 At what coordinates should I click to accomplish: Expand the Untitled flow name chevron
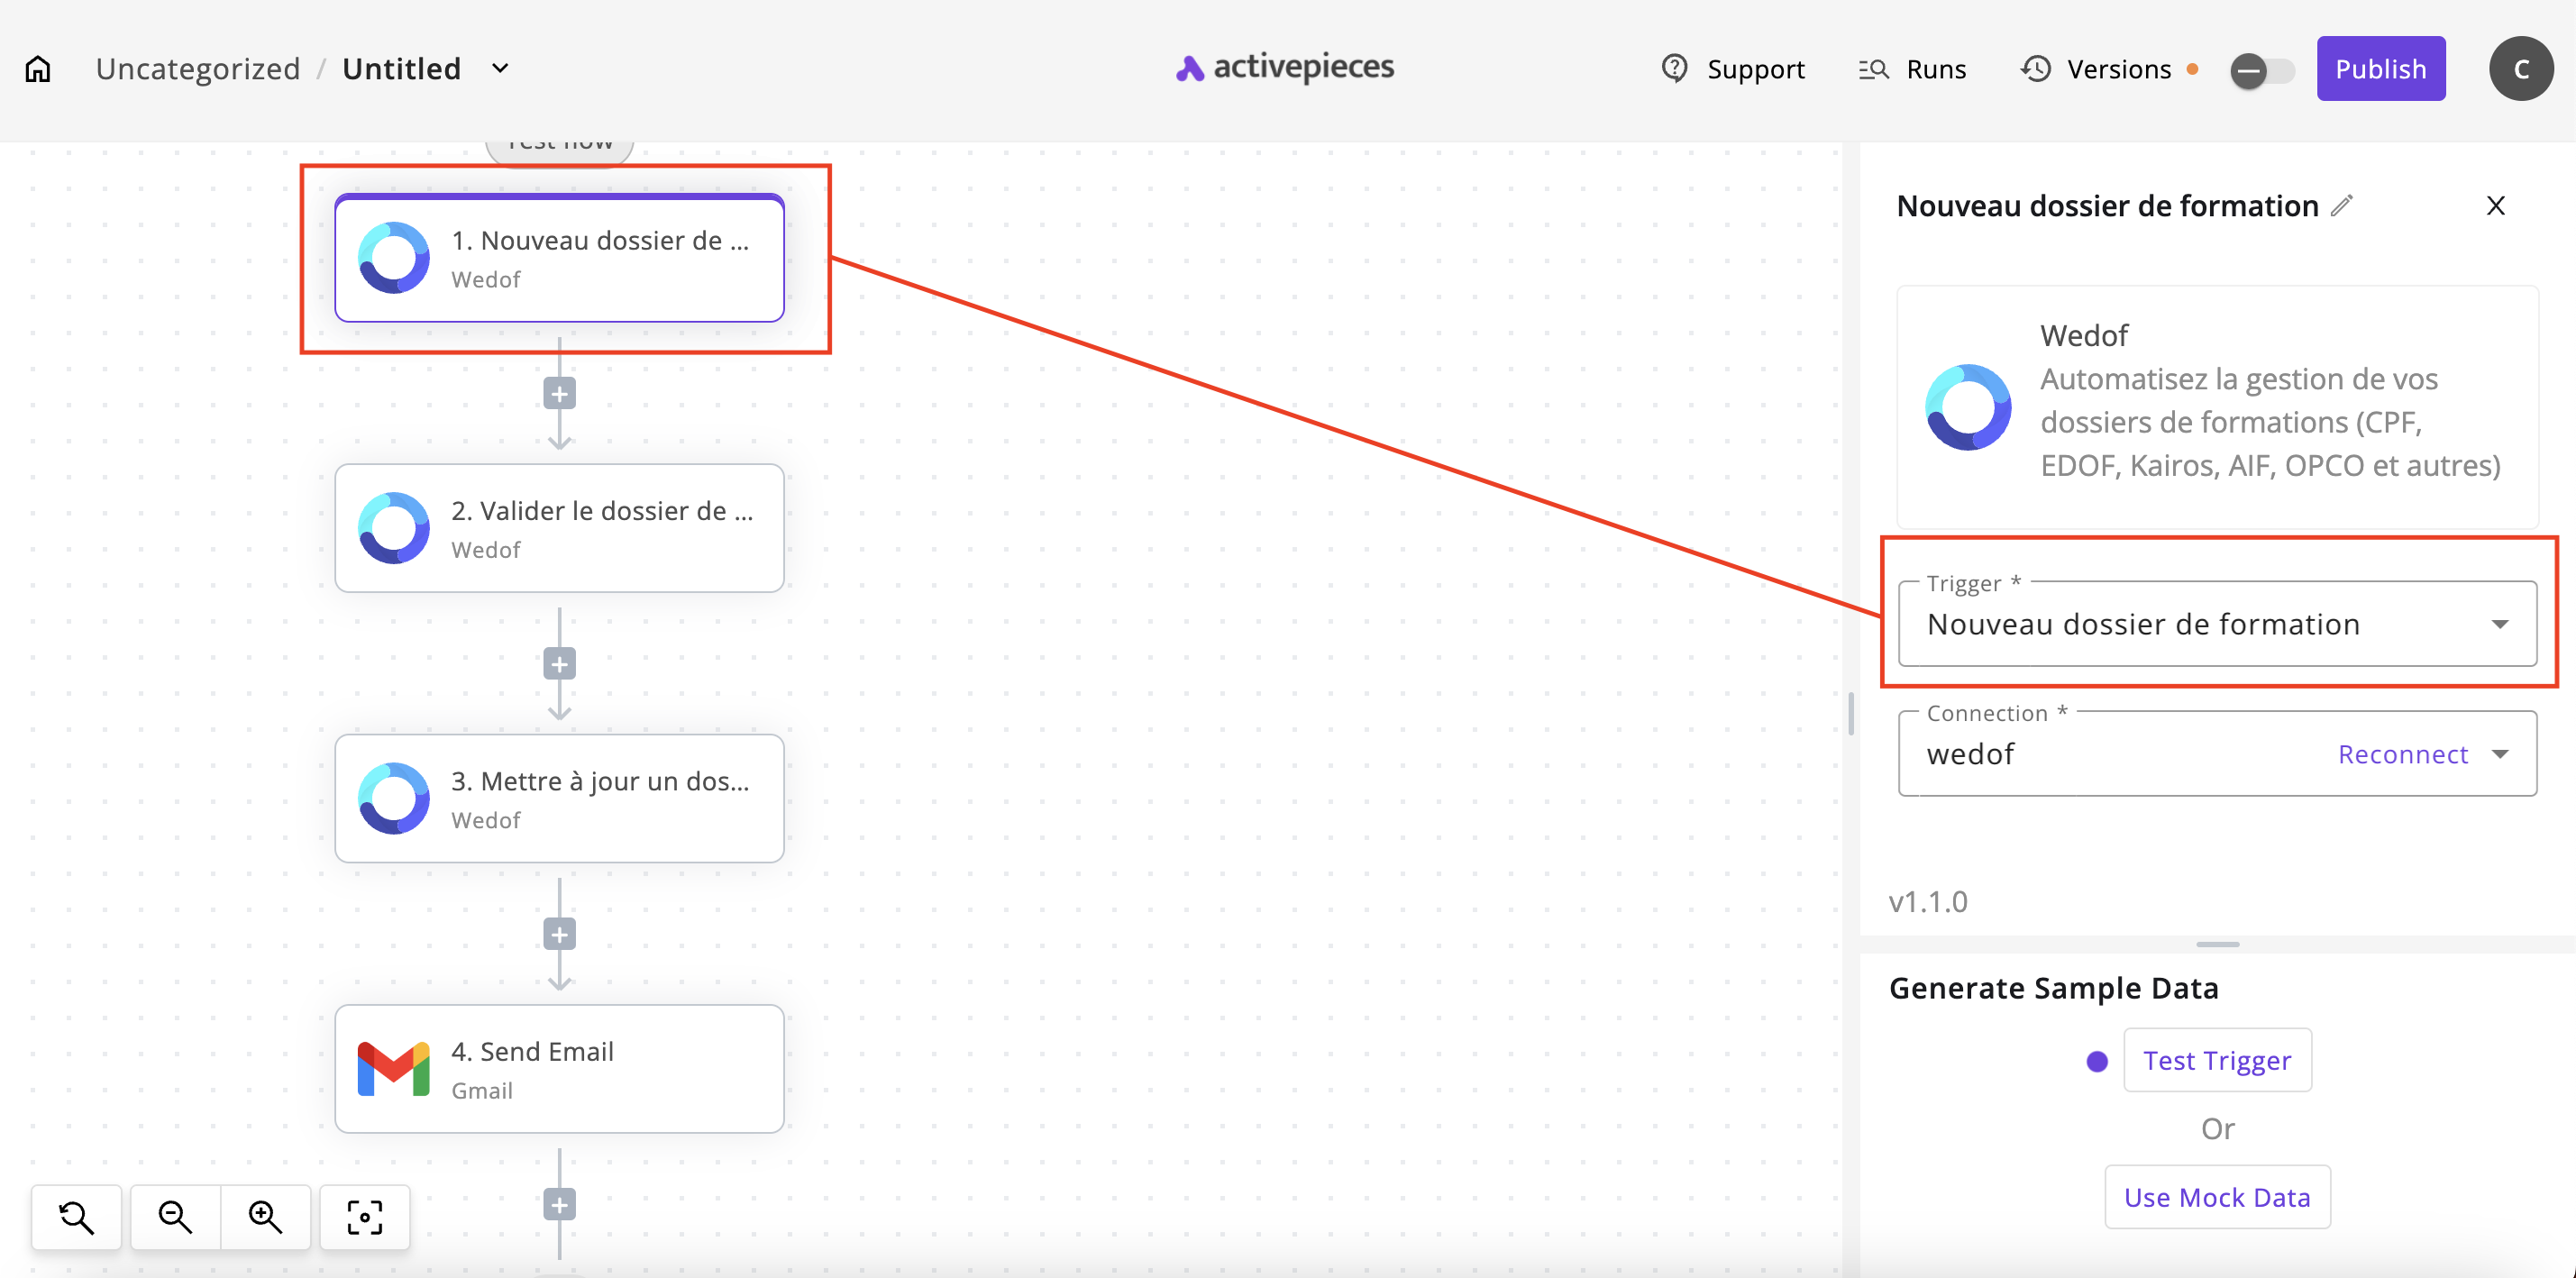(x=500, y=68)
